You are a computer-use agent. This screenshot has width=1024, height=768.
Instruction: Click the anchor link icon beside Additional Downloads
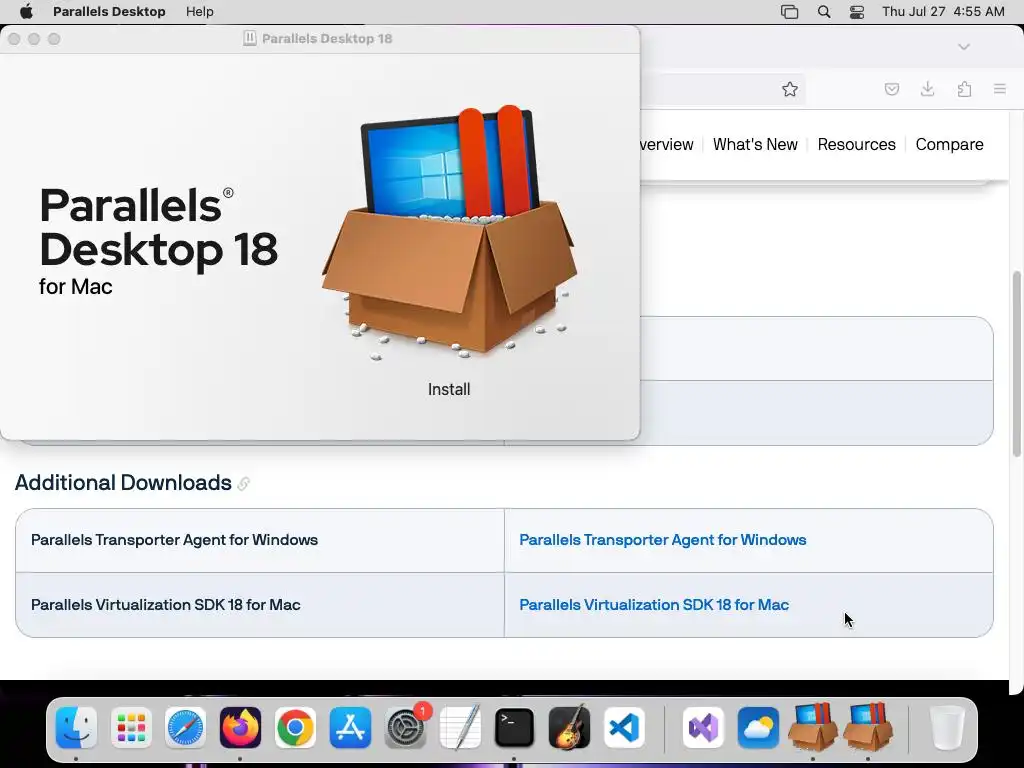(244, 484)
